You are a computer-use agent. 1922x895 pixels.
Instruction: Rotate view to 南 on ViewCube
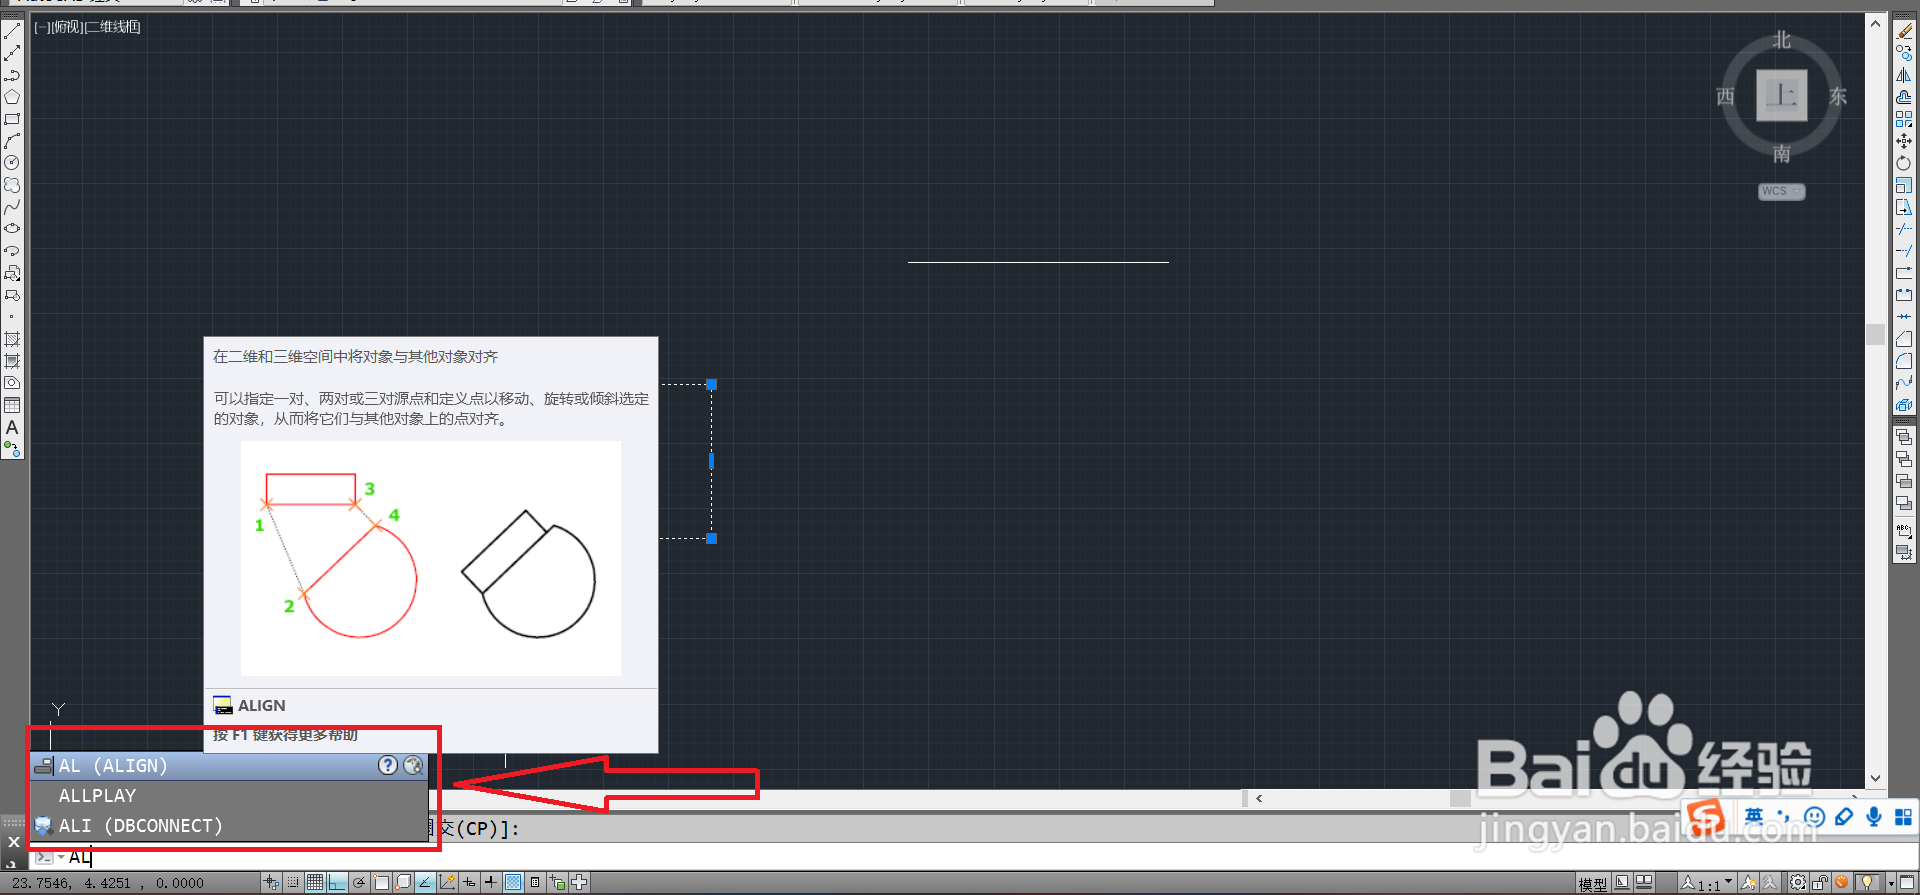click(x=1781, y=154)
